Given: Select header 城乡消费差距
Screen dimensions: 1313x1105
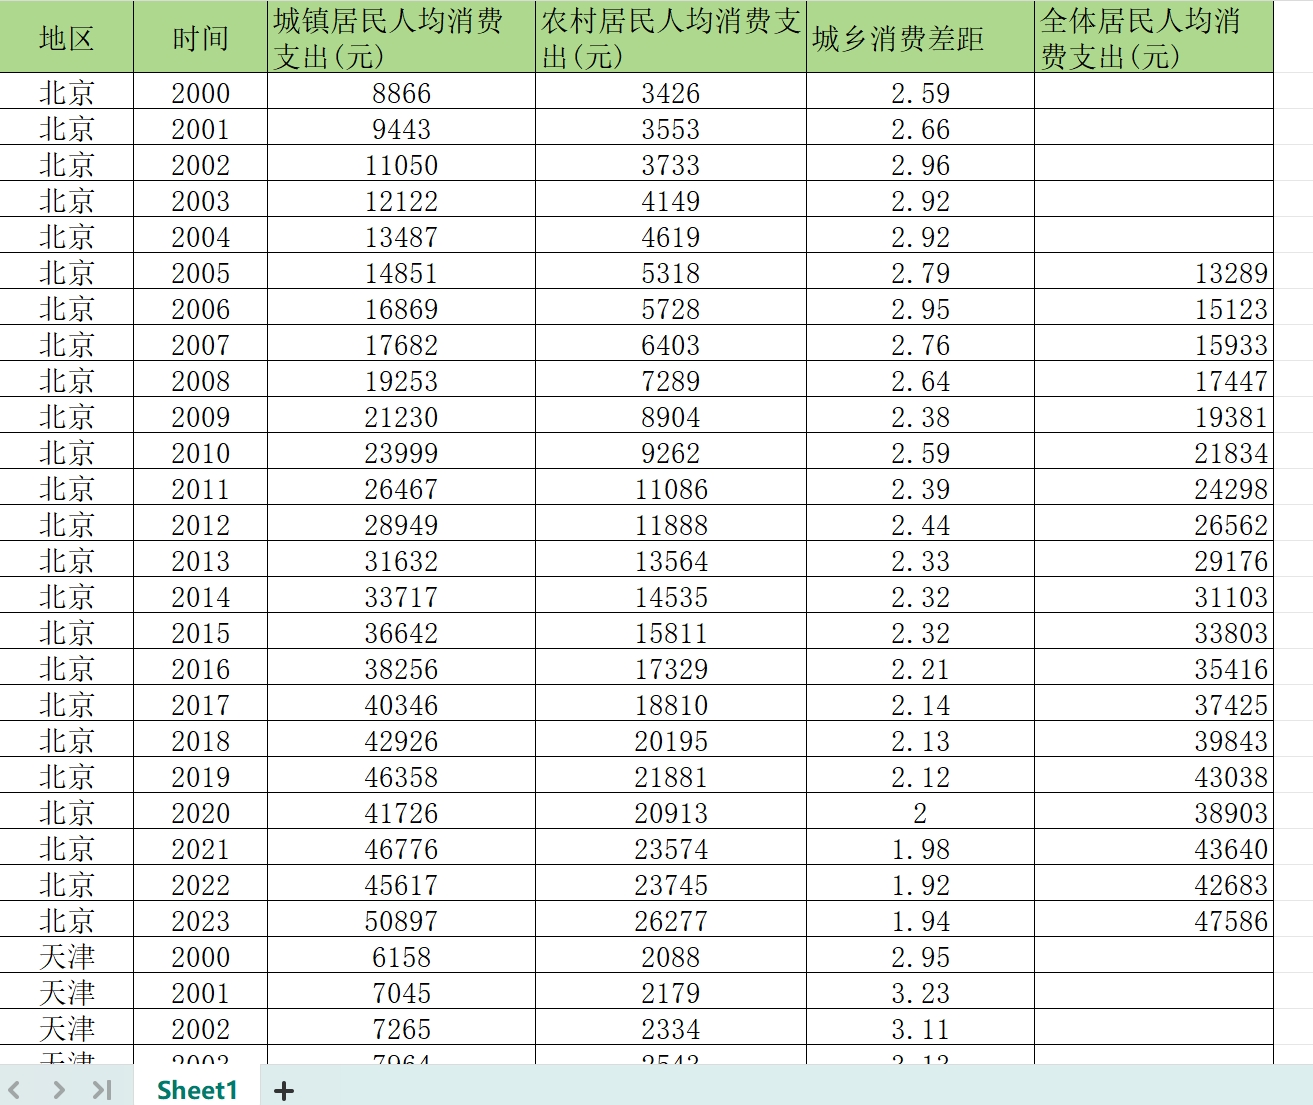Looking at the screenshot, I should (920, 37).
